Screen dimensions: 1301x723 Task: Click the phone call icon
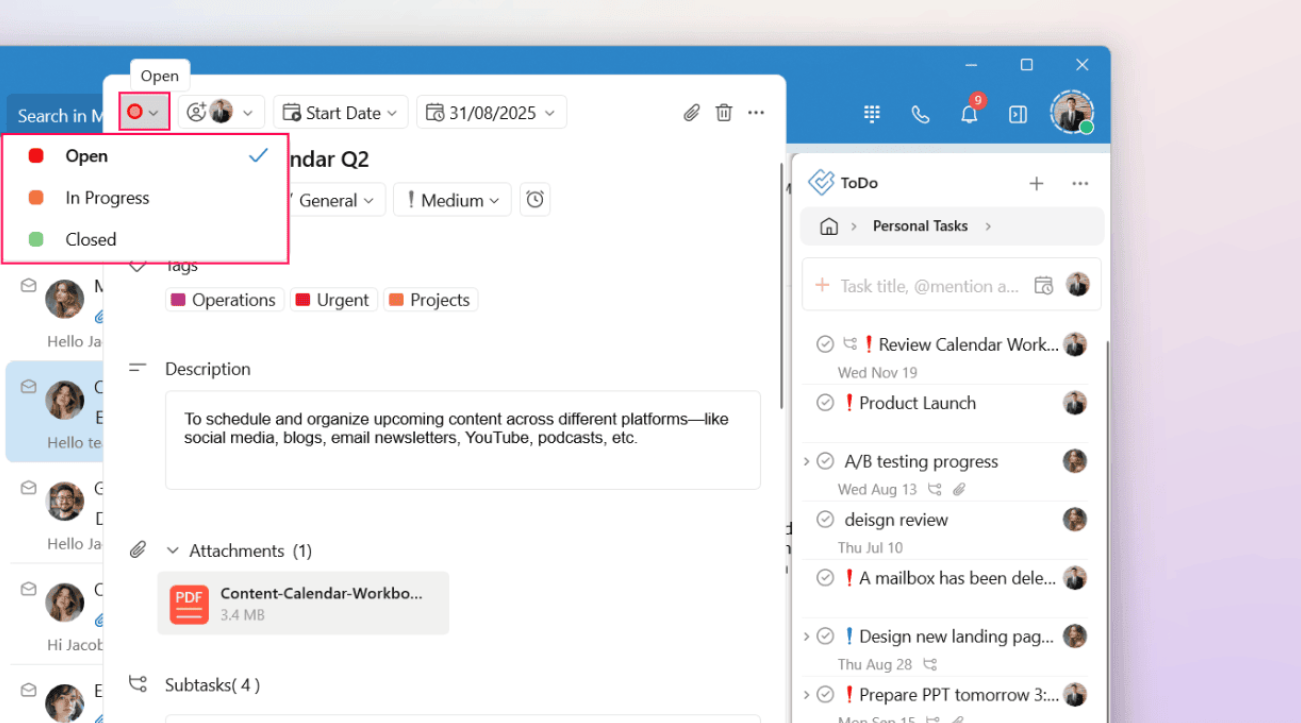pyautogui.click(x=921, y=114)
